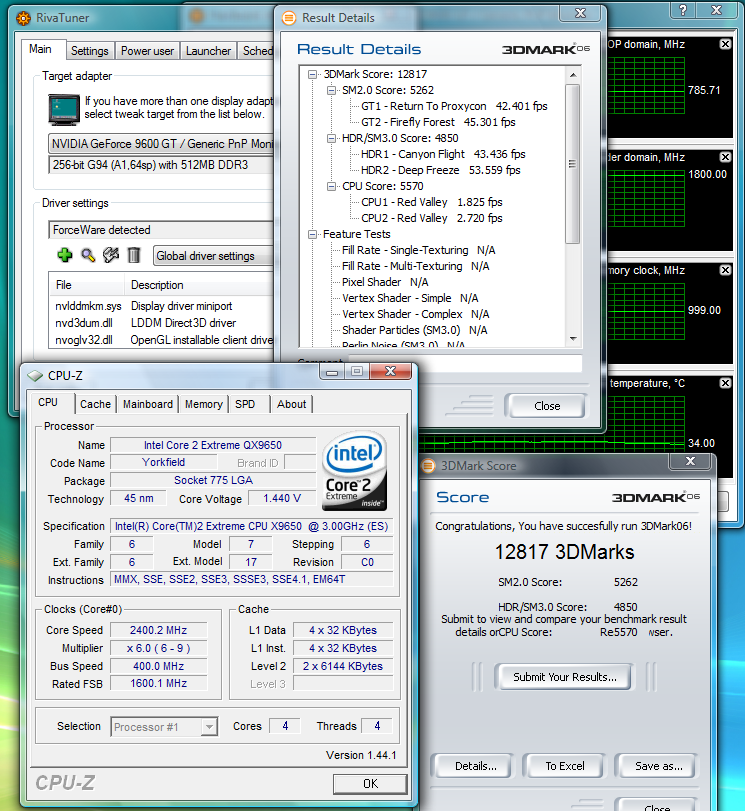Select Vertex Shader - Complex row
This screenshot has height=811, width=745.
(x=415, y=315)
